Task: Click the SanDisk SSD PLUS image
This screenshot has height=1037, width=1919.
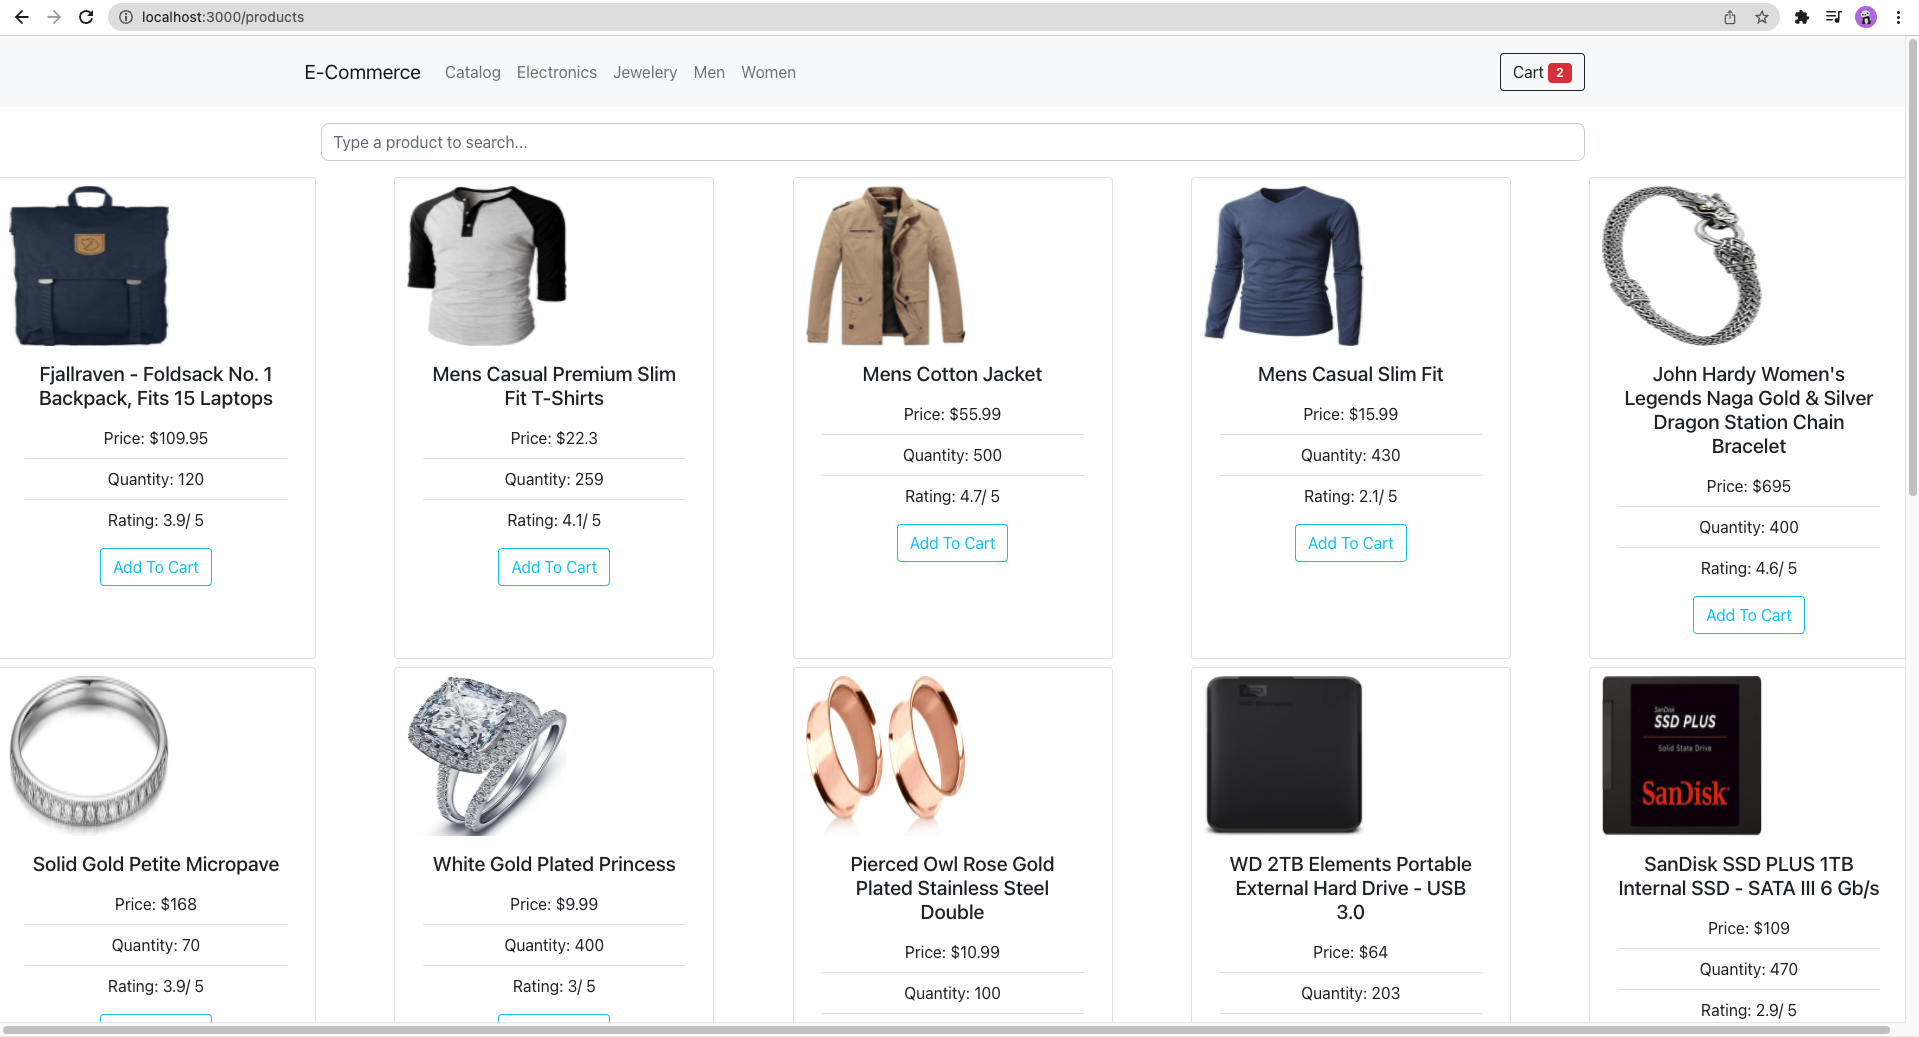Action: click(x=1682, y=756)
